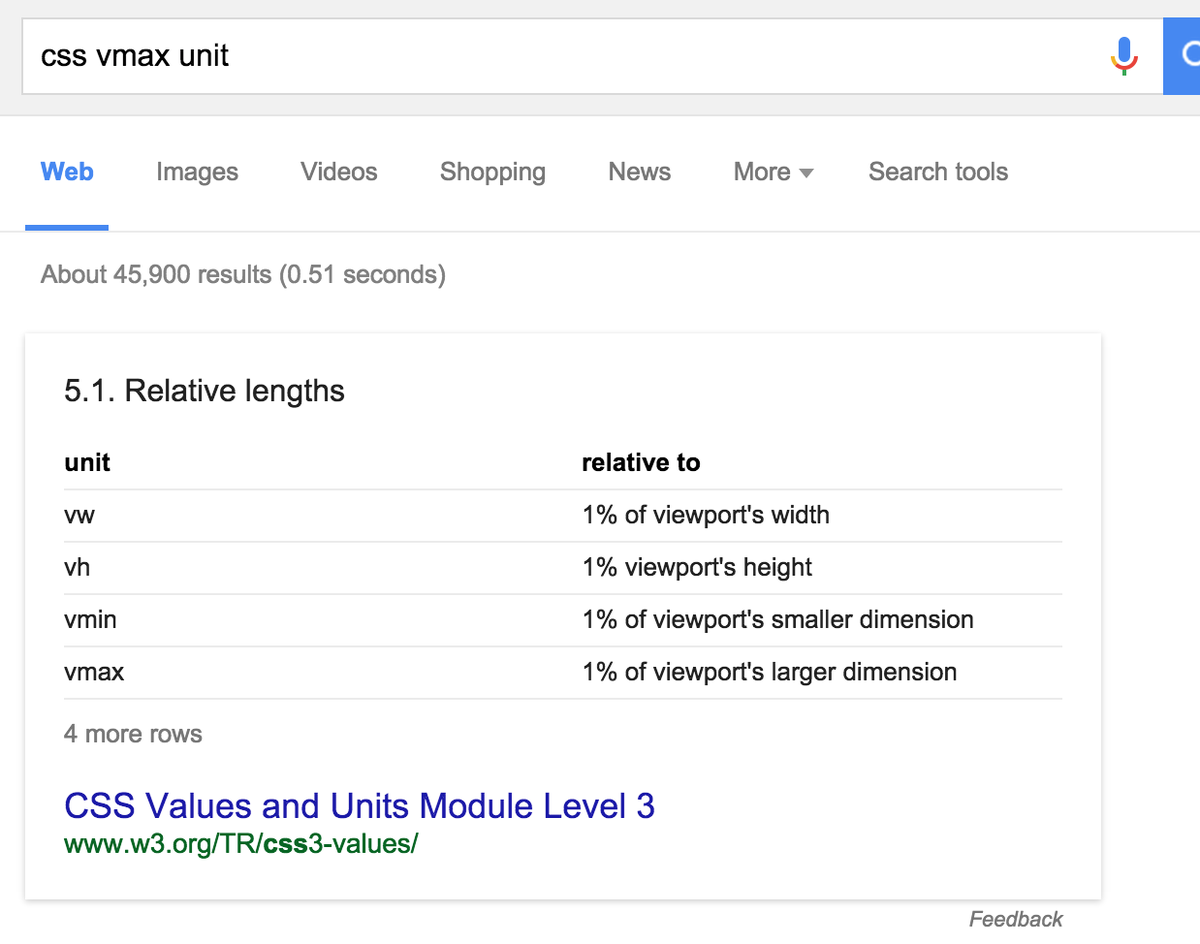Click the blue search button
The height and width of the screenshot is (944, 1200).
point(1182,55)
